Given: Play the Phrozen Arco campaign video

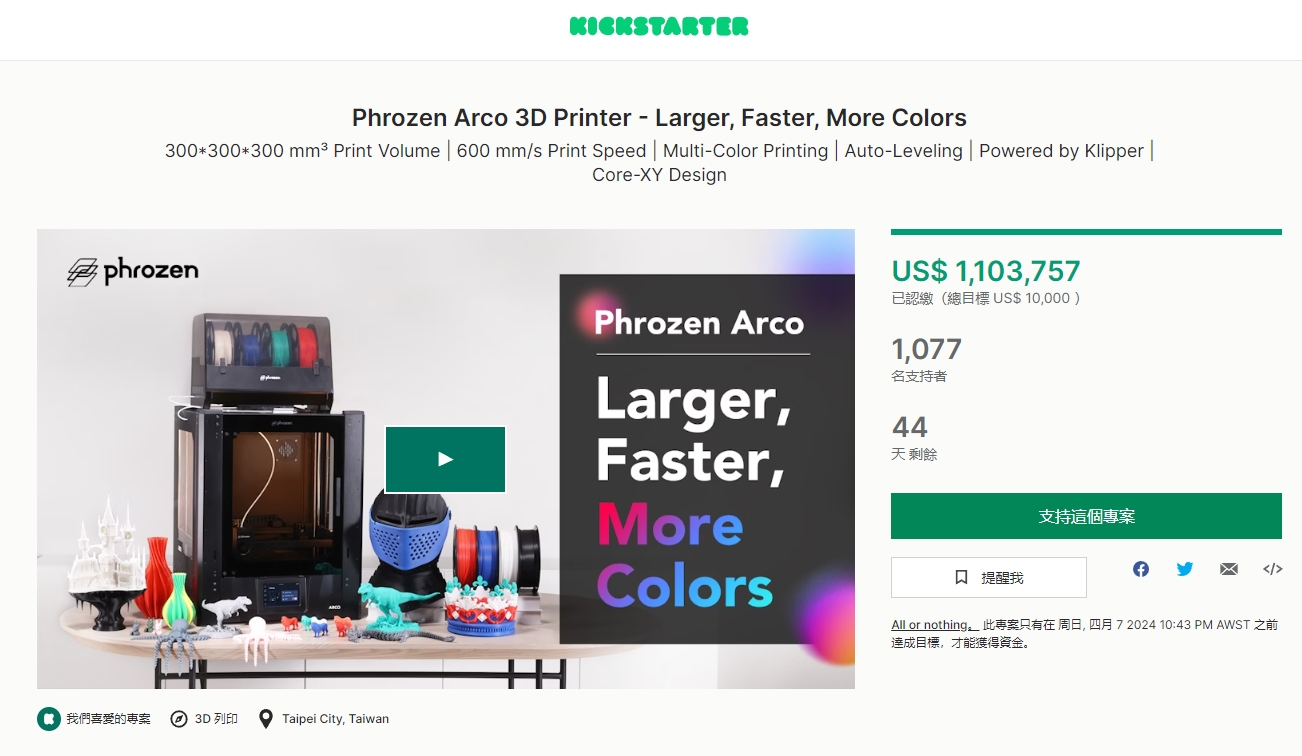Looking at the screenshot, I should click(445, 459).
